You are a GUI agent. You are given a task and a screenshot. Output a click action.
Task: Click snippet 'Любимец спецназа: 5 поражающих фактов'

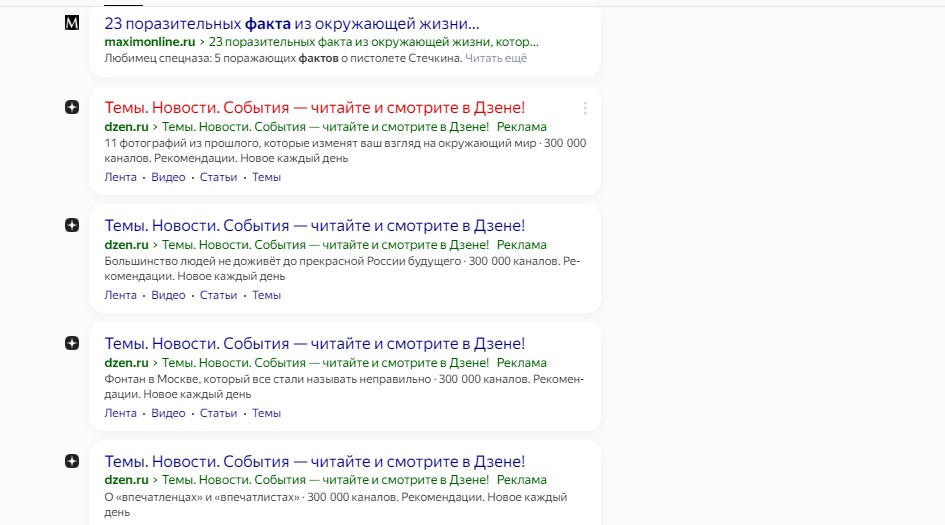tap(221, 58)
